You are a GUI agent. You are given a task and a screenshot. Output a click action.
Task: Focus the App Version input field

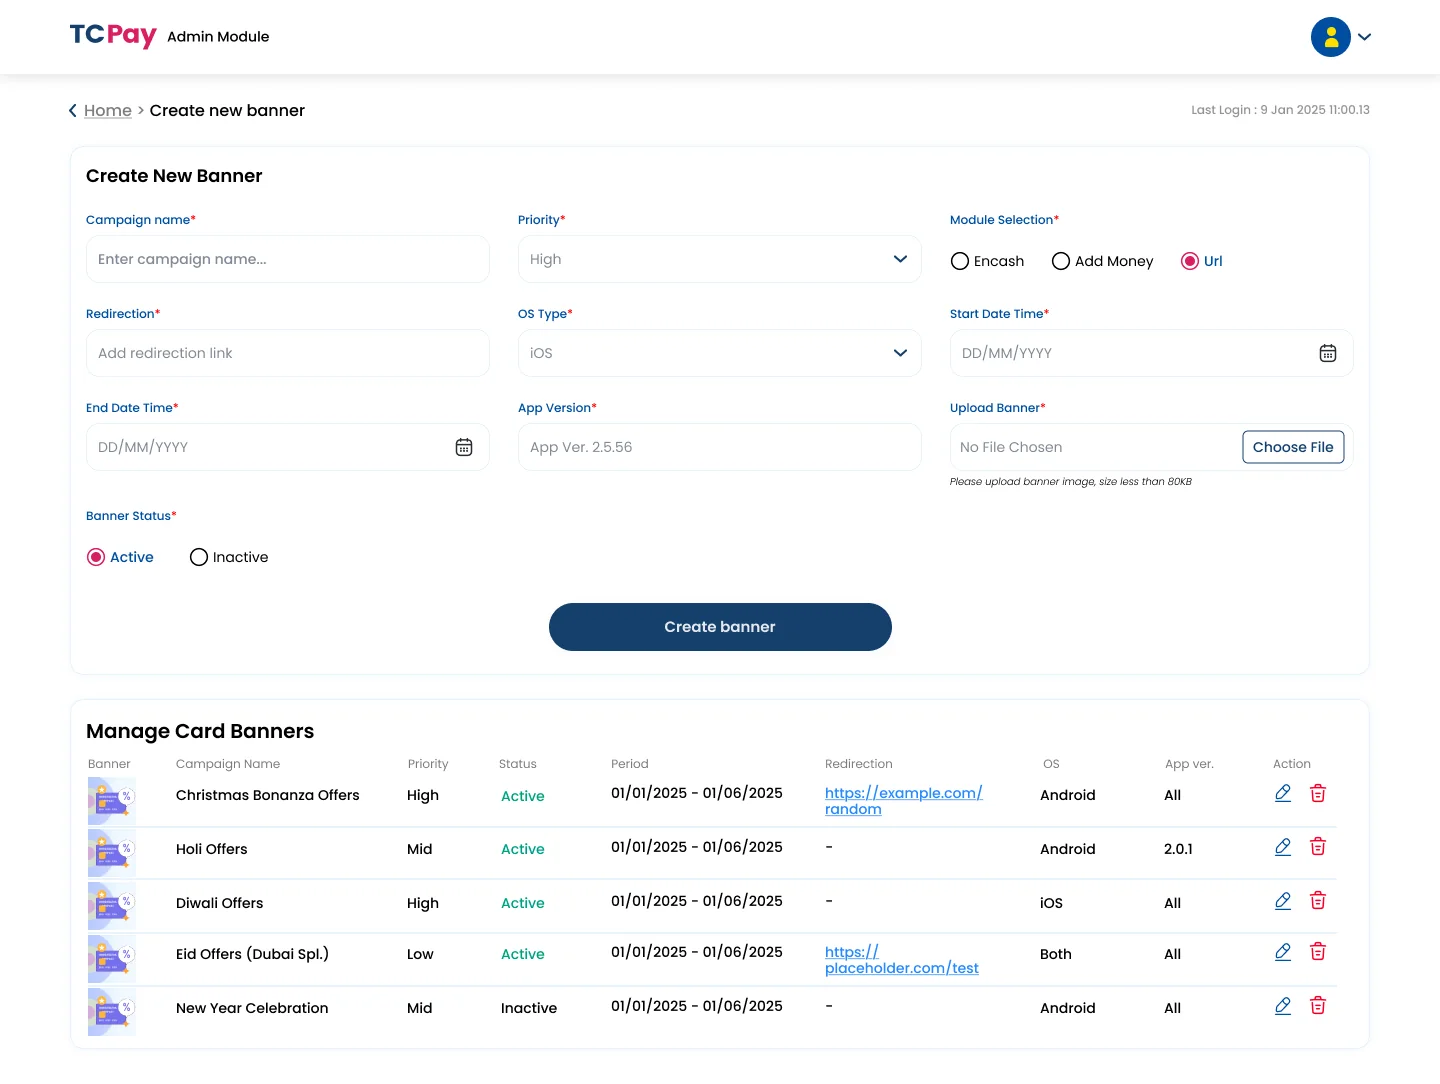point(720,447)
